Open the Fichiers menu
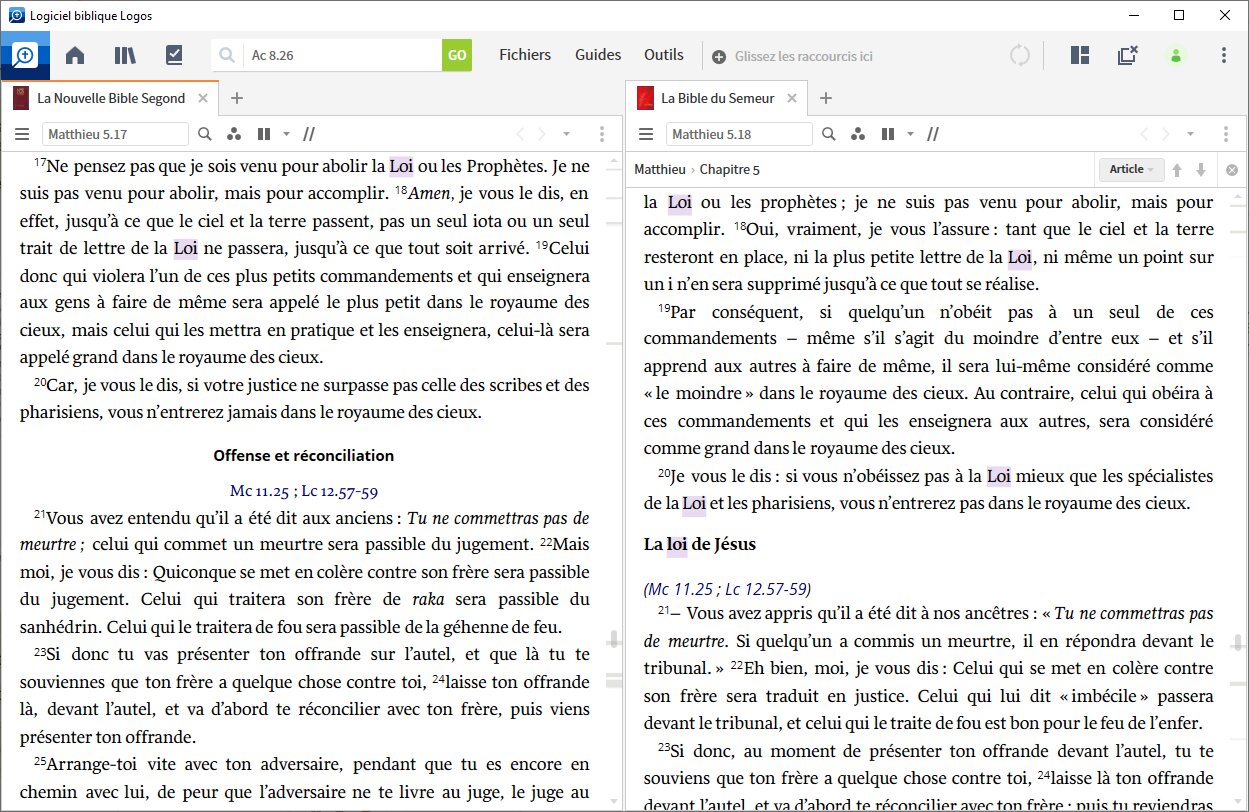The height and width of the screenshot is (812, 1249). (525, 55)
